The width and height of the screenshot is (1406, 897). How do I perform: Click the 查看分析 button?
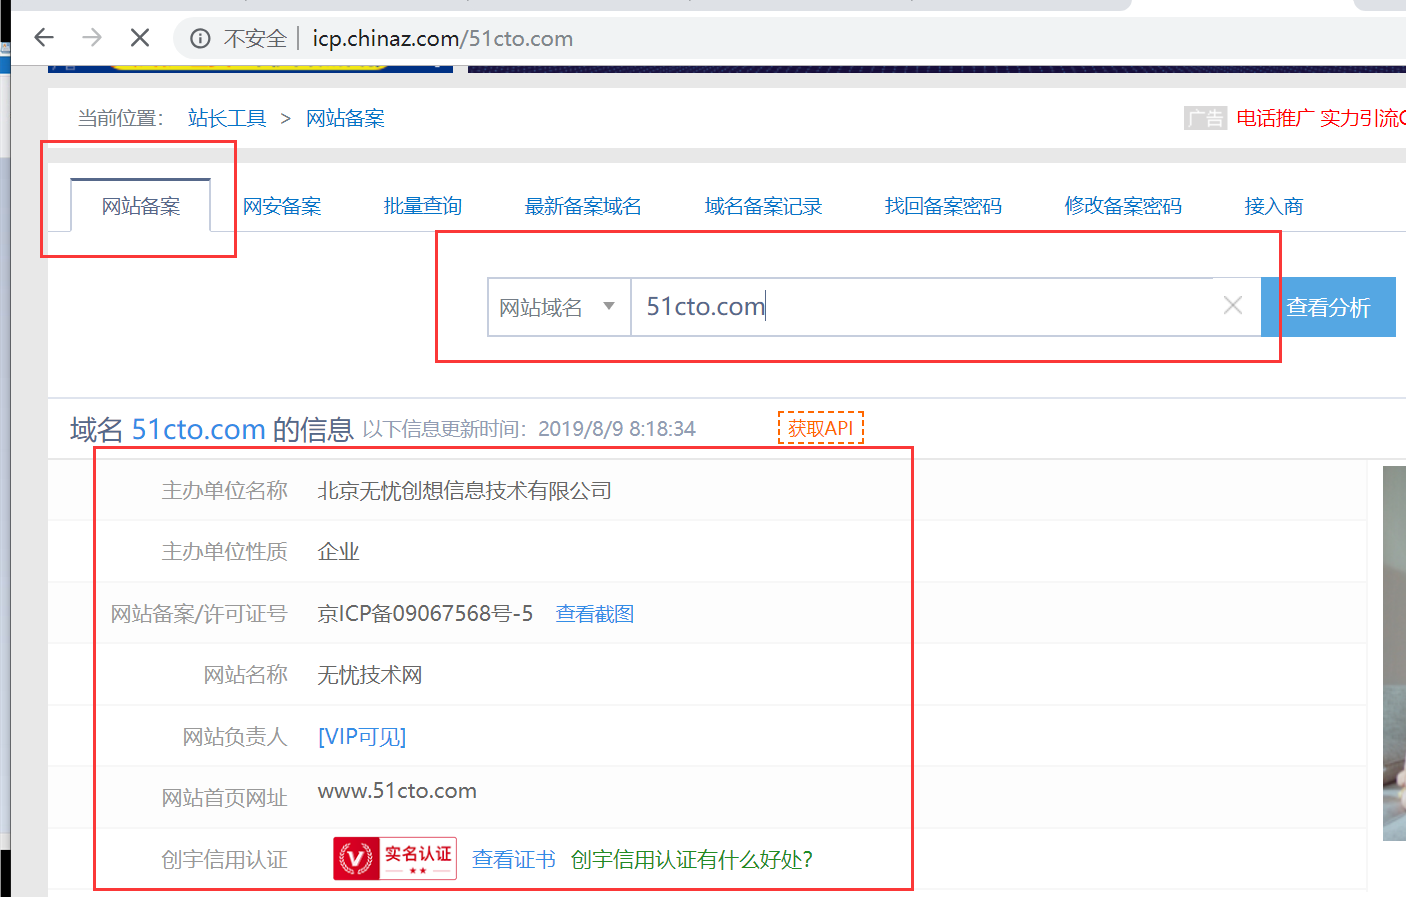coord(1328,307)
